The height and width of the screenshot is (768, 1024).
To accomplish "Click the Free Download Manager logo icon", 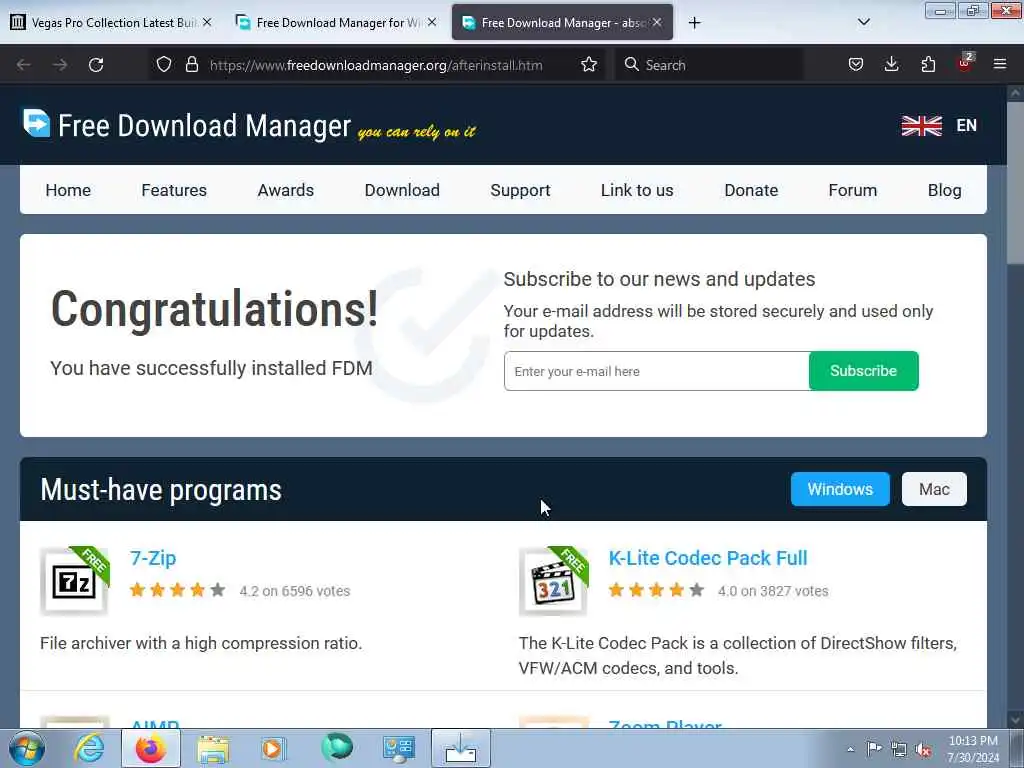I will [37, 123].
